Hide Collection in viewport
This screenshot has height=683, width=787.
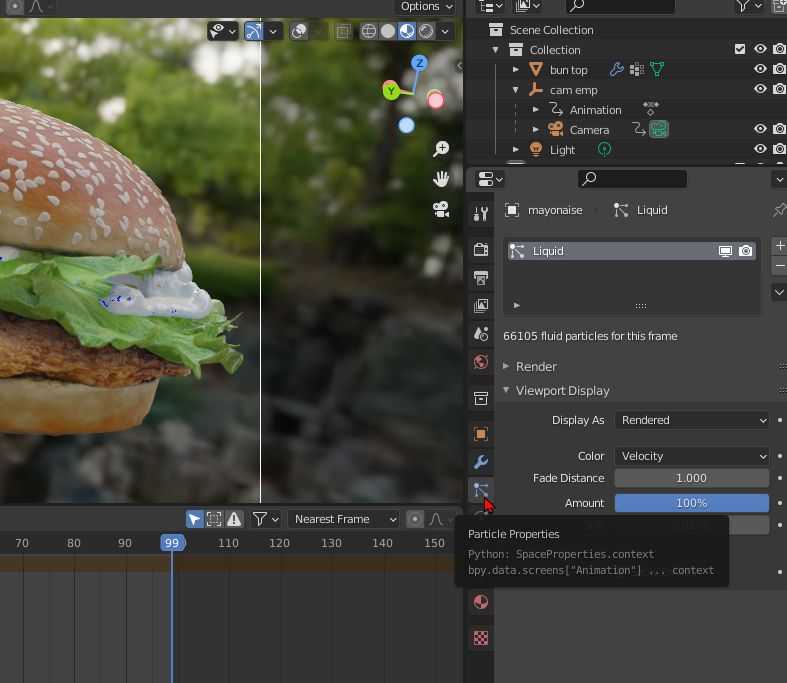[760, 49]
